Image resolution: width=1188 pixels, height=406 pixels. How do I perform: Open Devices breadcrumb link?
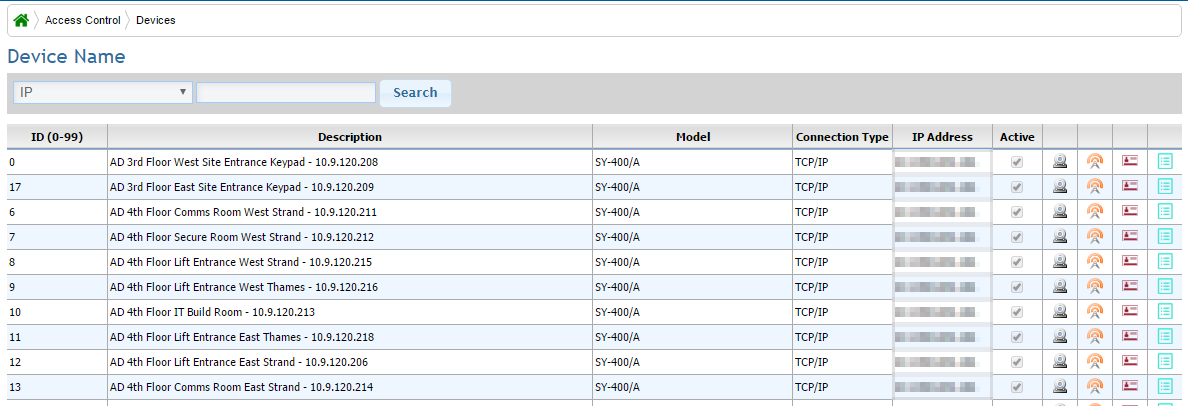coord(156,20)
